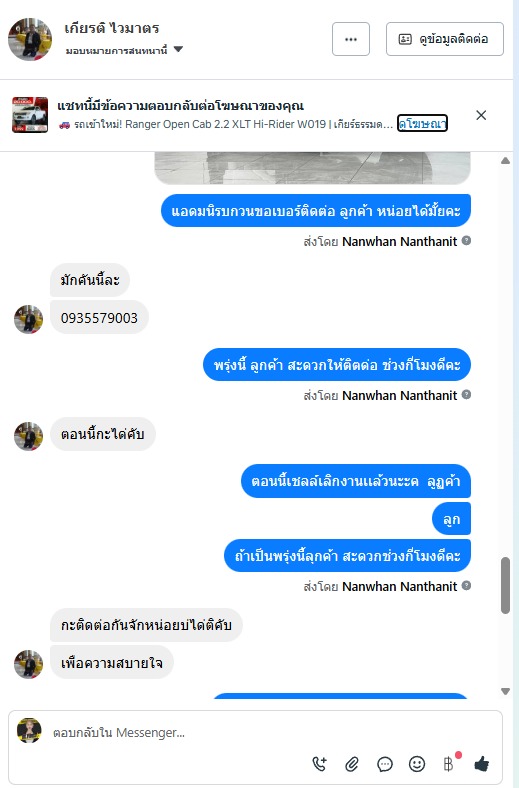Screen dimensions: 519x788
Task: Click info icon beside first Nanwhan Nanthanit
Action: (x=466, y=241)
